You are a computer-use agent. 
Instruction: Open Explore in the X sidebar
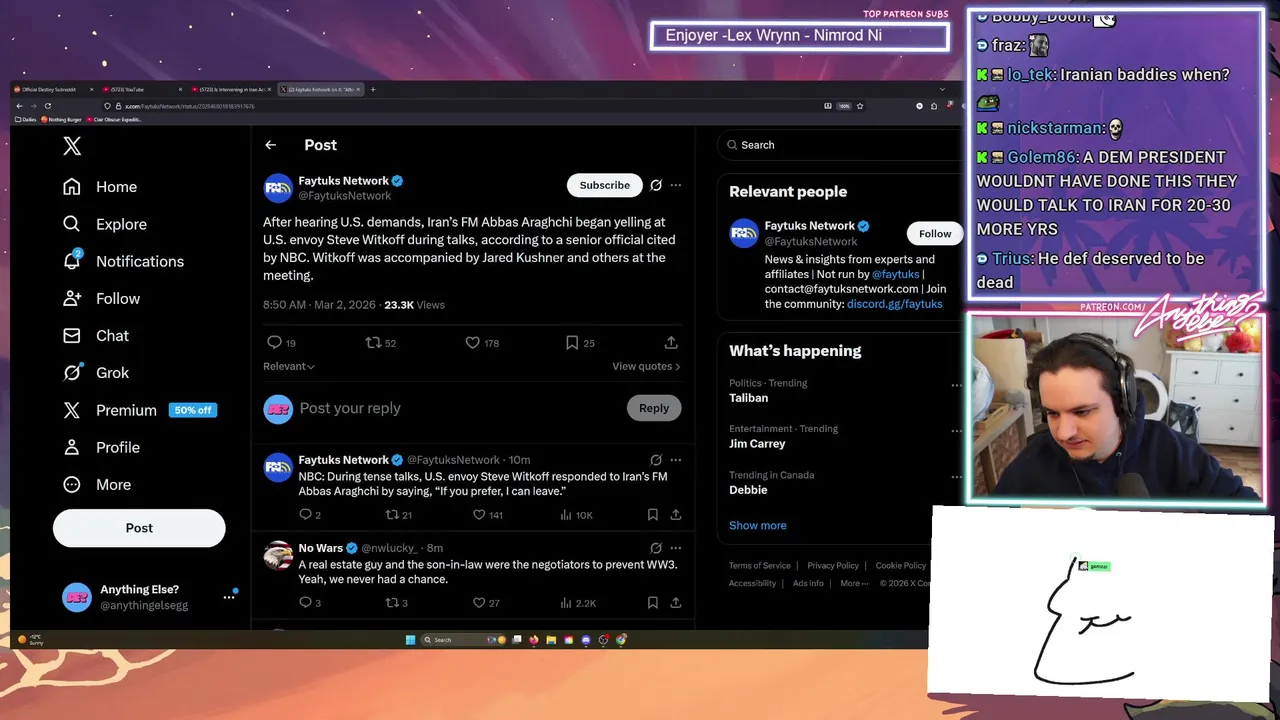[x=105, y=224]
